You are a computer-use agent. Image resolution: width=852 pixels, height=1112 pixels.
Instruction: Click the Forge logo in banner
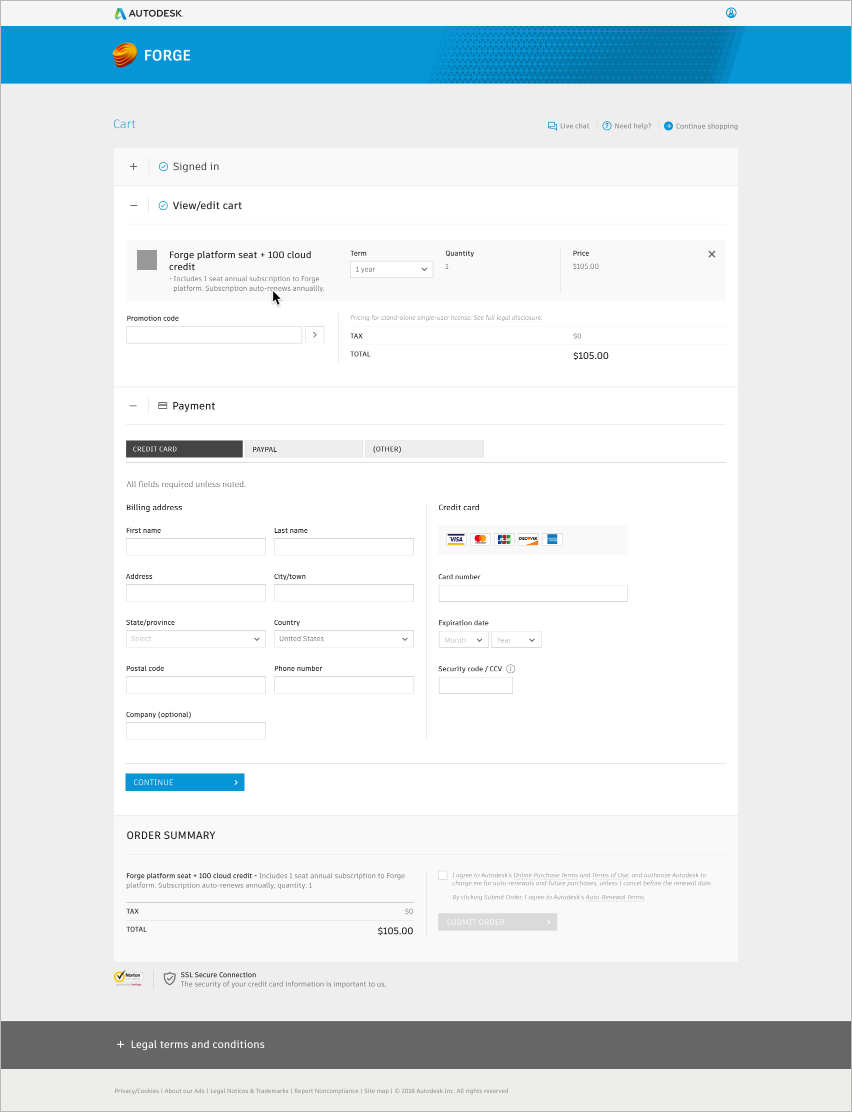coord(152,55)
